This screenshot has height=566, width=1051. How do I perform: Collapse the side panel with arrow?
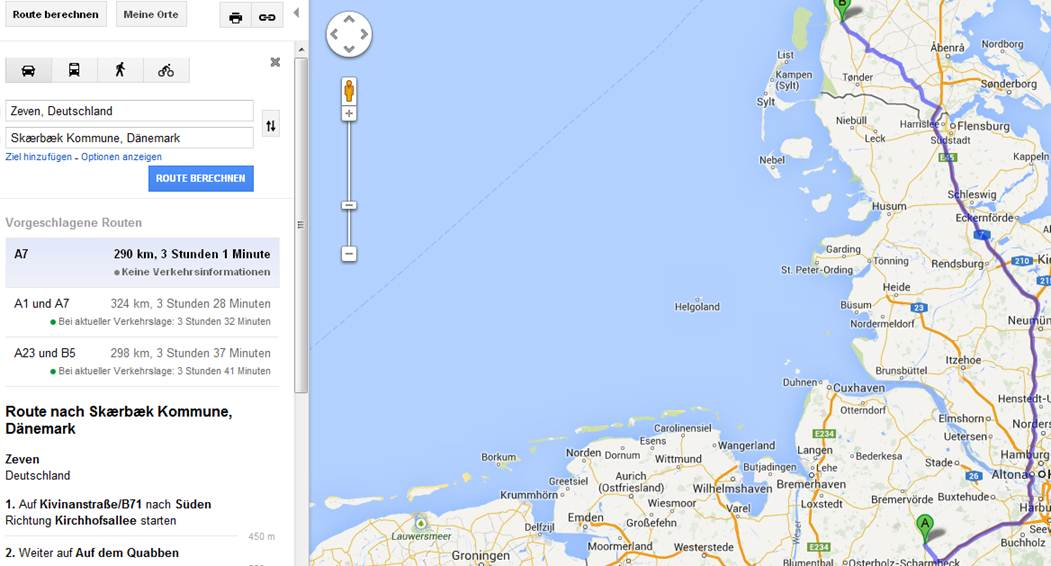pos(296,13)
